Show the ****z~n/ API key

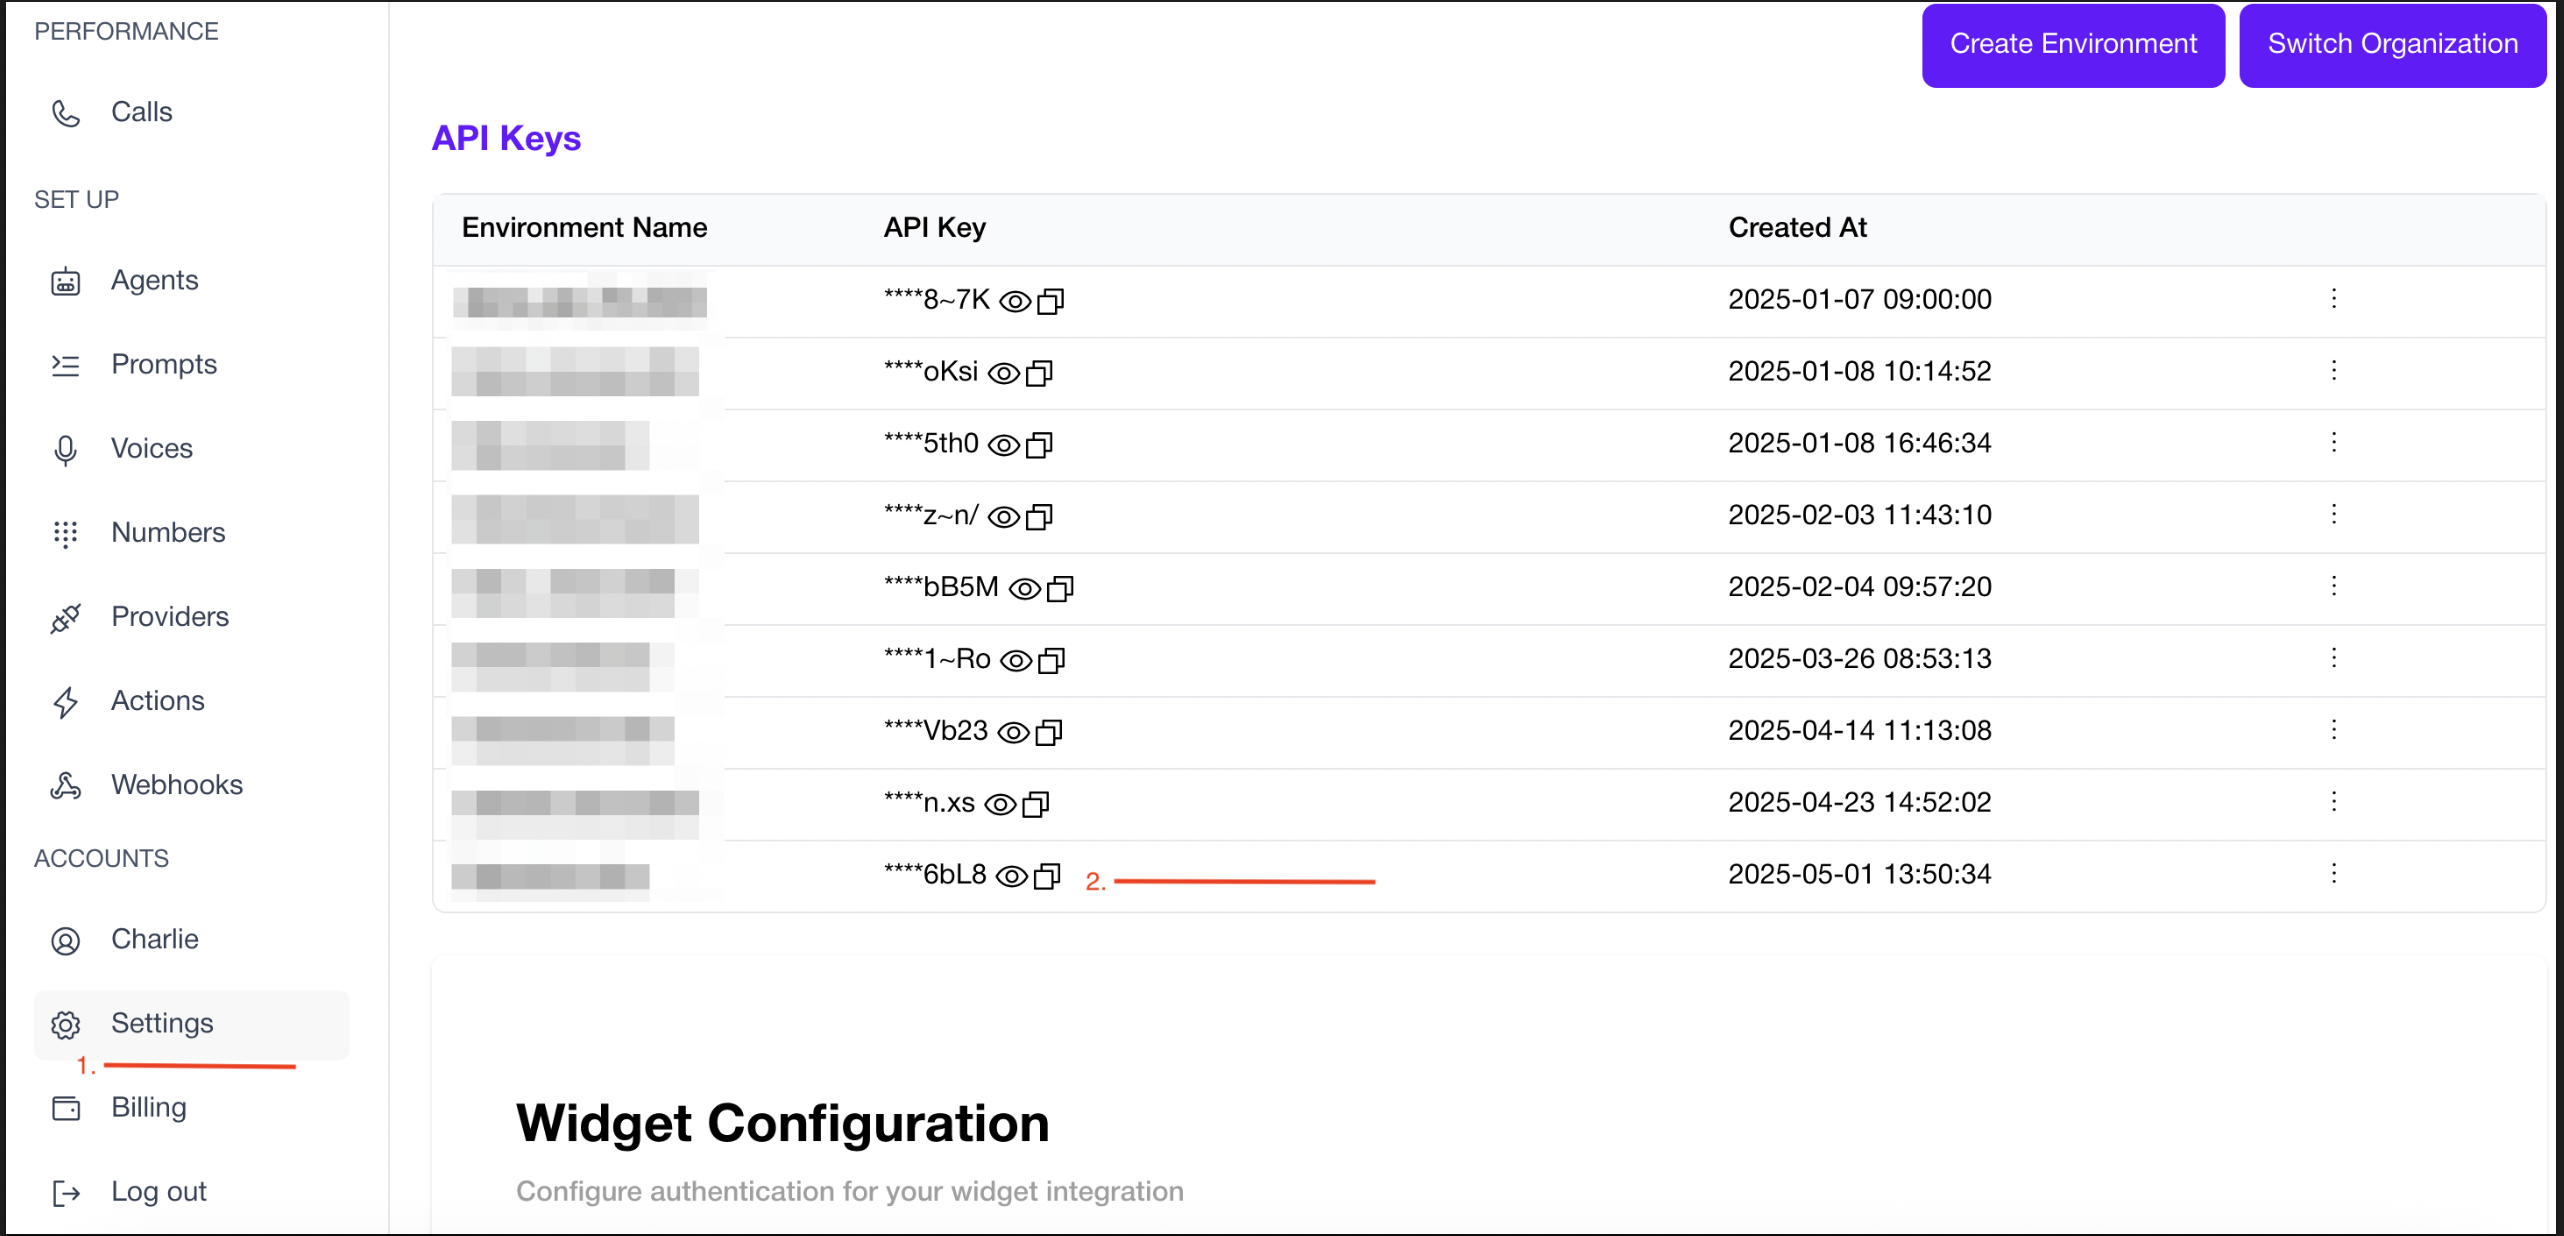coord(1004,517)
